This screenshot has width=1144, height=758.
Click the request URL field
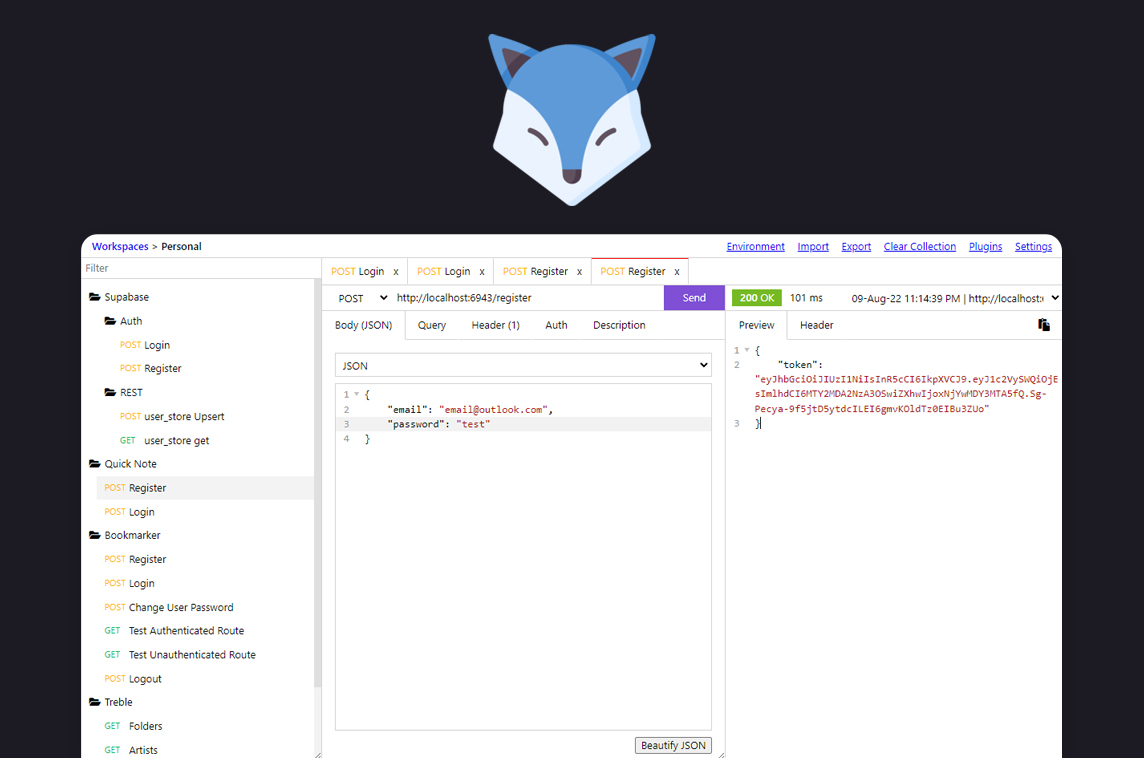(527, 298)
